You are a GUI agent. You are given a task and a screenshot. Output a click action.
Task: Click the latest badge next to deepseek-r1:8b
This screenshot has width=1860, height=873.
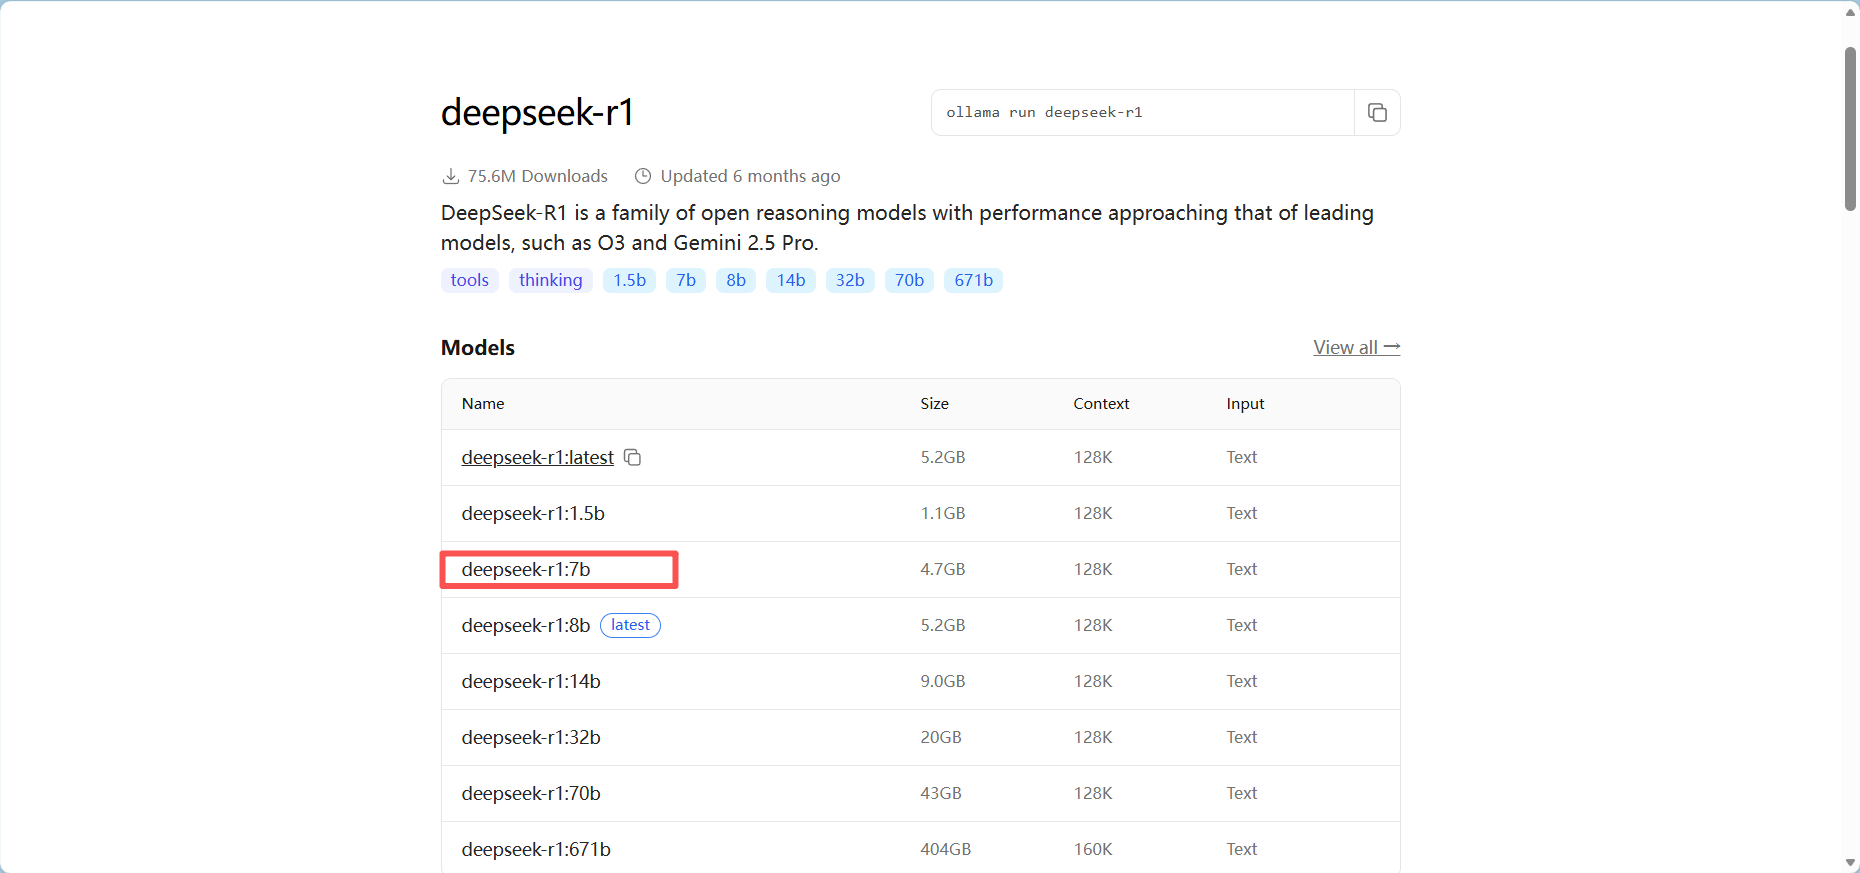coord(630,625)
